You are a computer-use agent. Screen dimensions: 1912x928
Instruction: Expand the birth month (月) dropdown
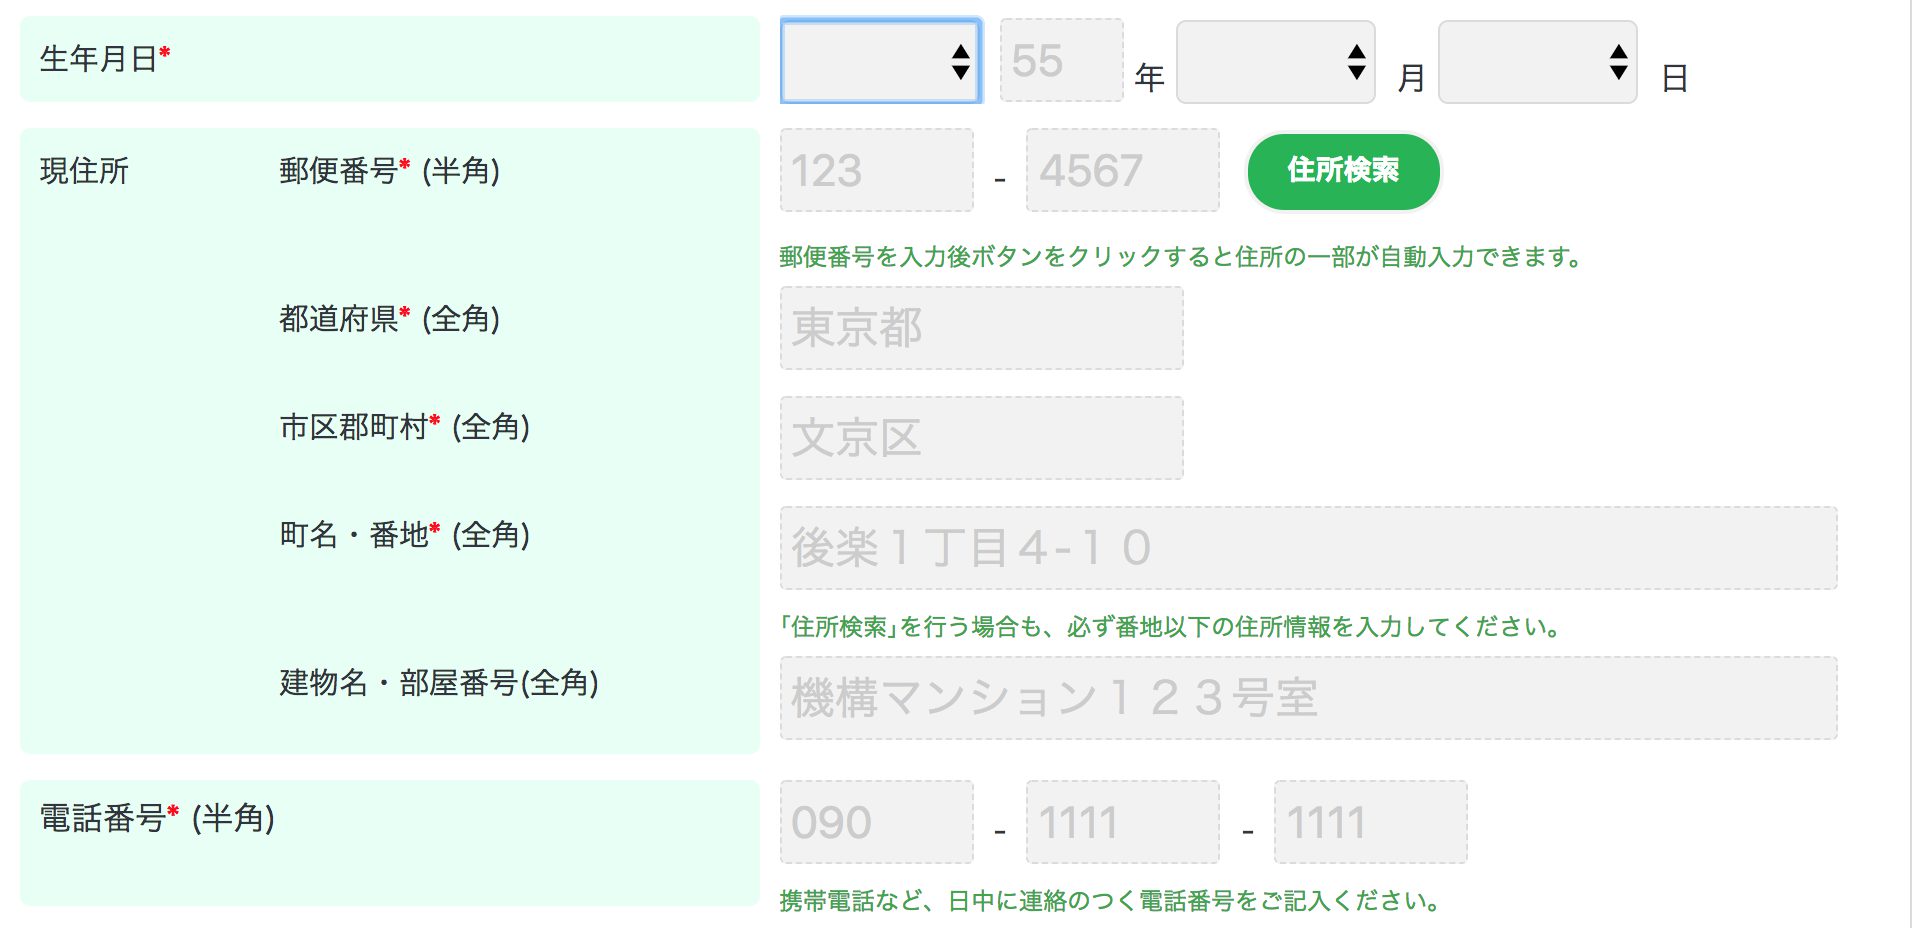pos(1275,62)
